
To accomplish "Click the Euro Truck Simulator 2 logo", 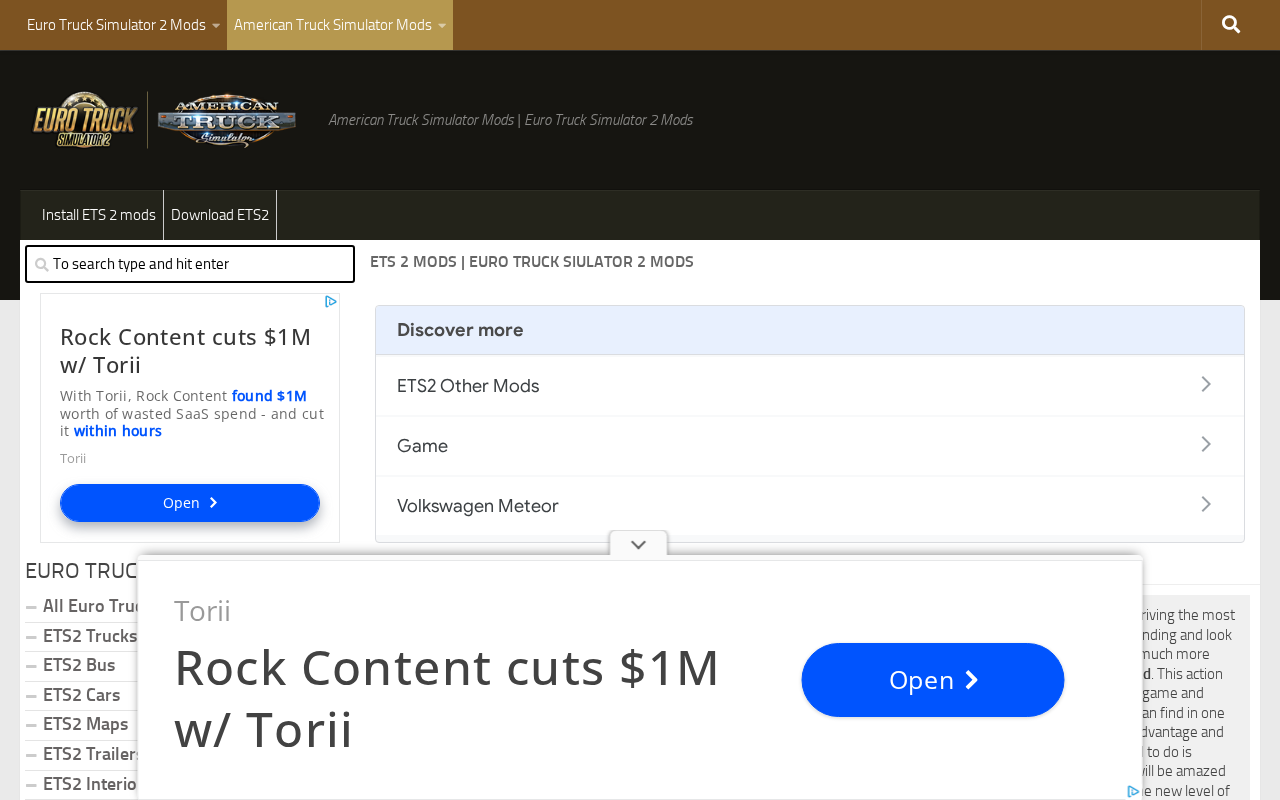I will [x=85, y=120].
